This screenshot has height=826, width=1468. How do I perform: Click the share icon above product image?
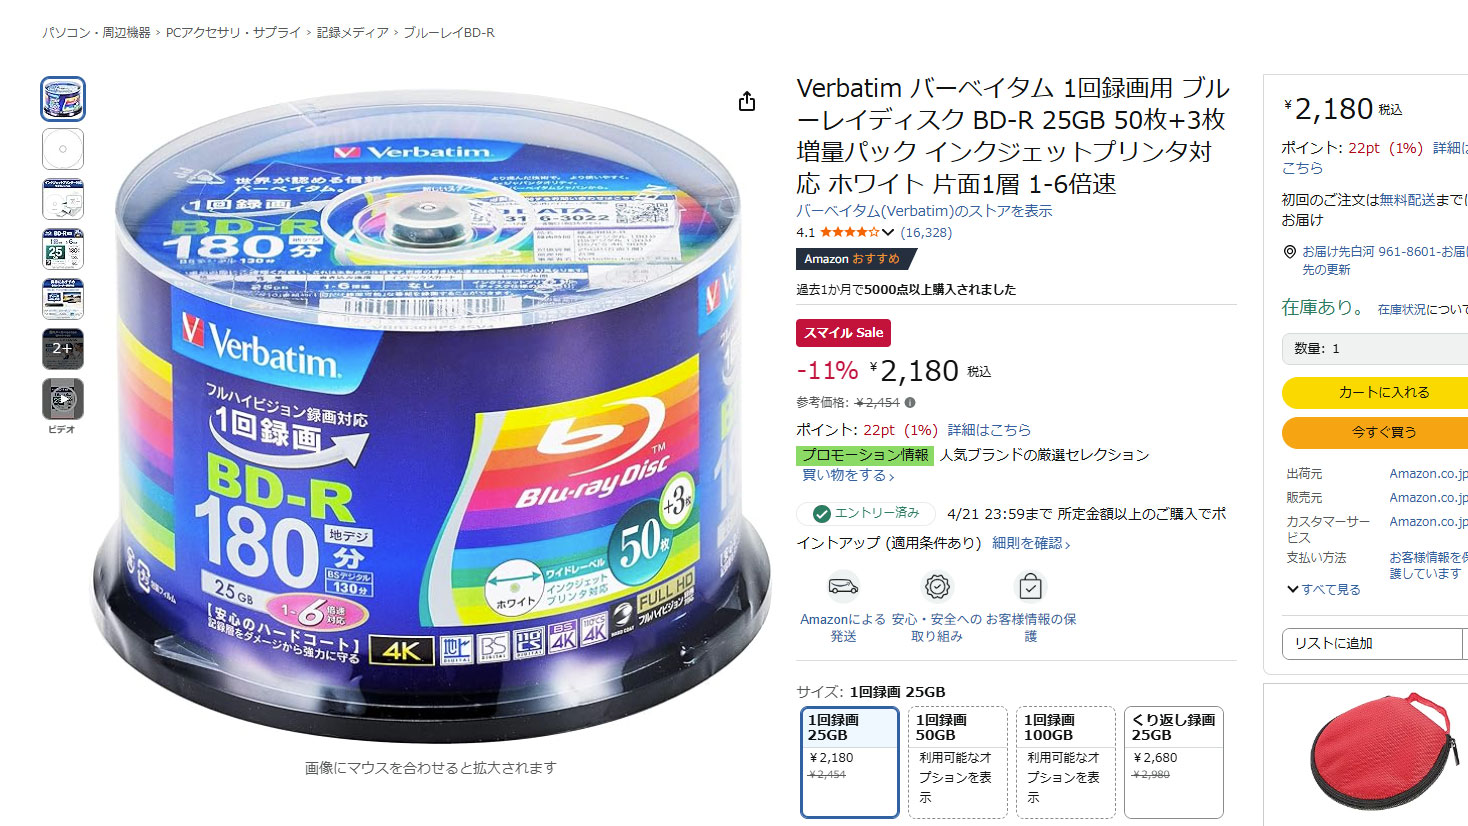pyautogui.click(x=747, y=101)
